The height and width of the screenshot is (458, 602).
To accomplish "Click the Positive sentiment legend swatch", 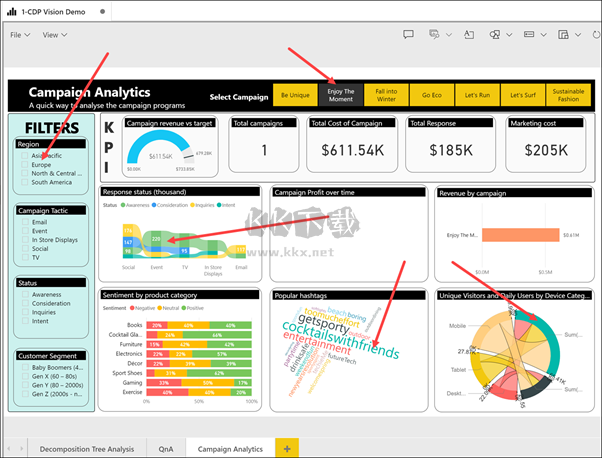I will pyautogui.click(x=184, y=308).
